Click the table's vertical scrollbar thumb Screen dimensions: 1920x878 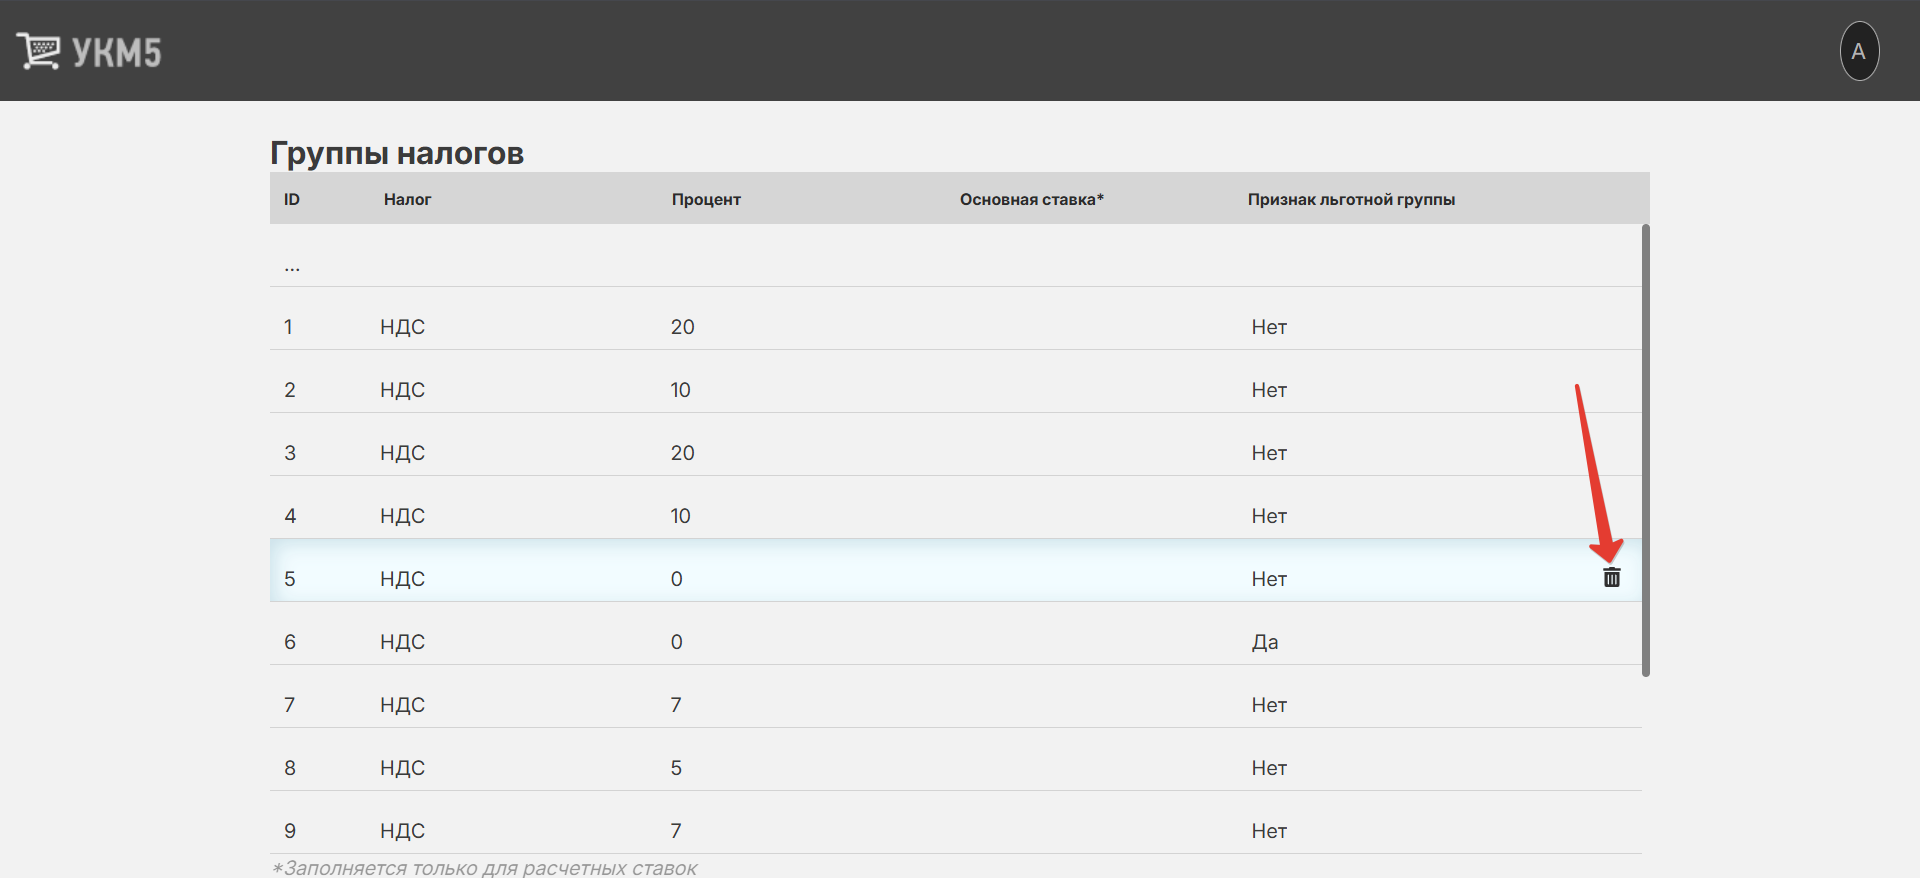pyautogui.click(x=1645, y=450)
